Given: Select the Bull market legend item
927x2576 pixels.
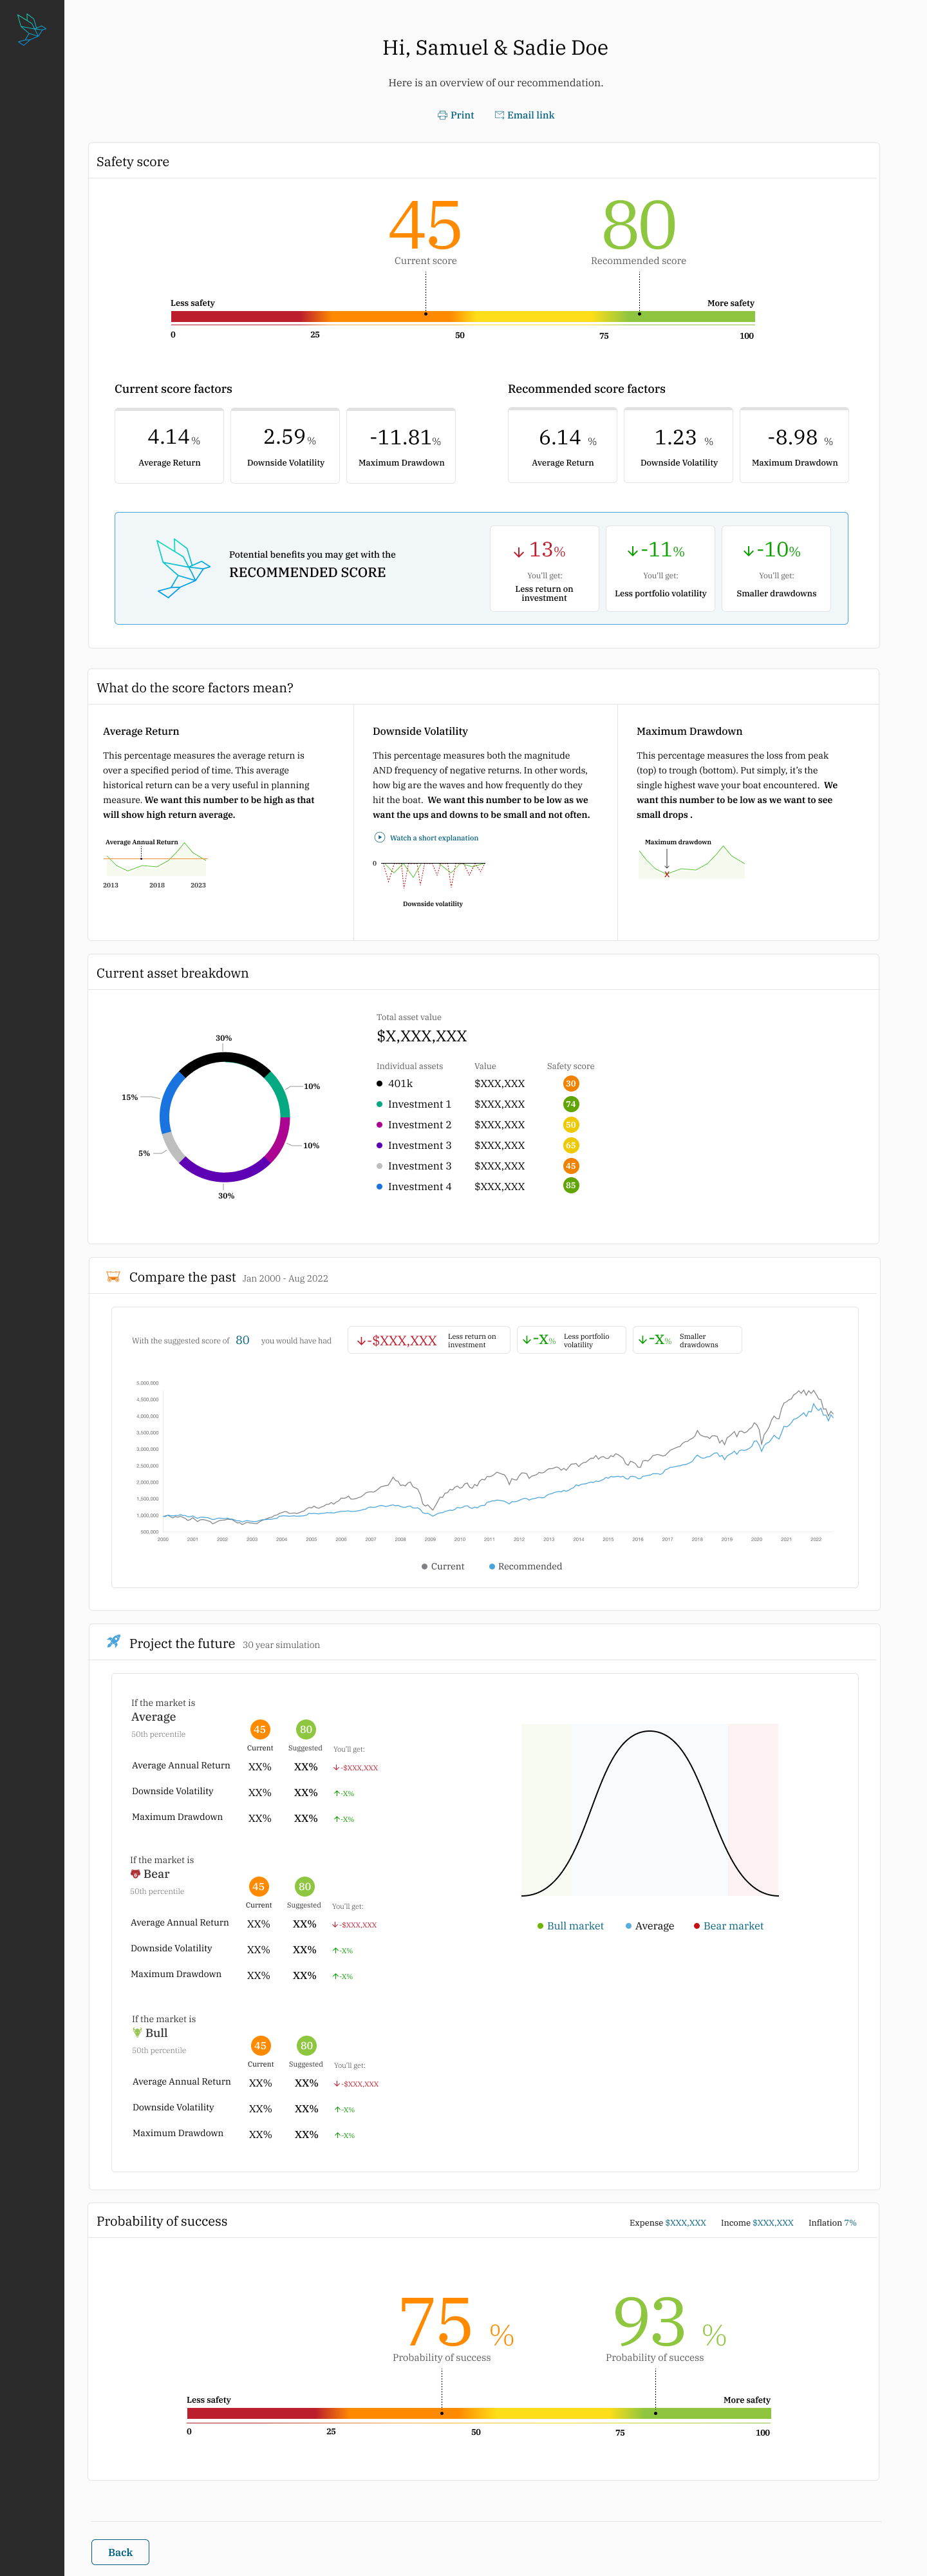Looking at the screenshot, I should point(571,1926).
